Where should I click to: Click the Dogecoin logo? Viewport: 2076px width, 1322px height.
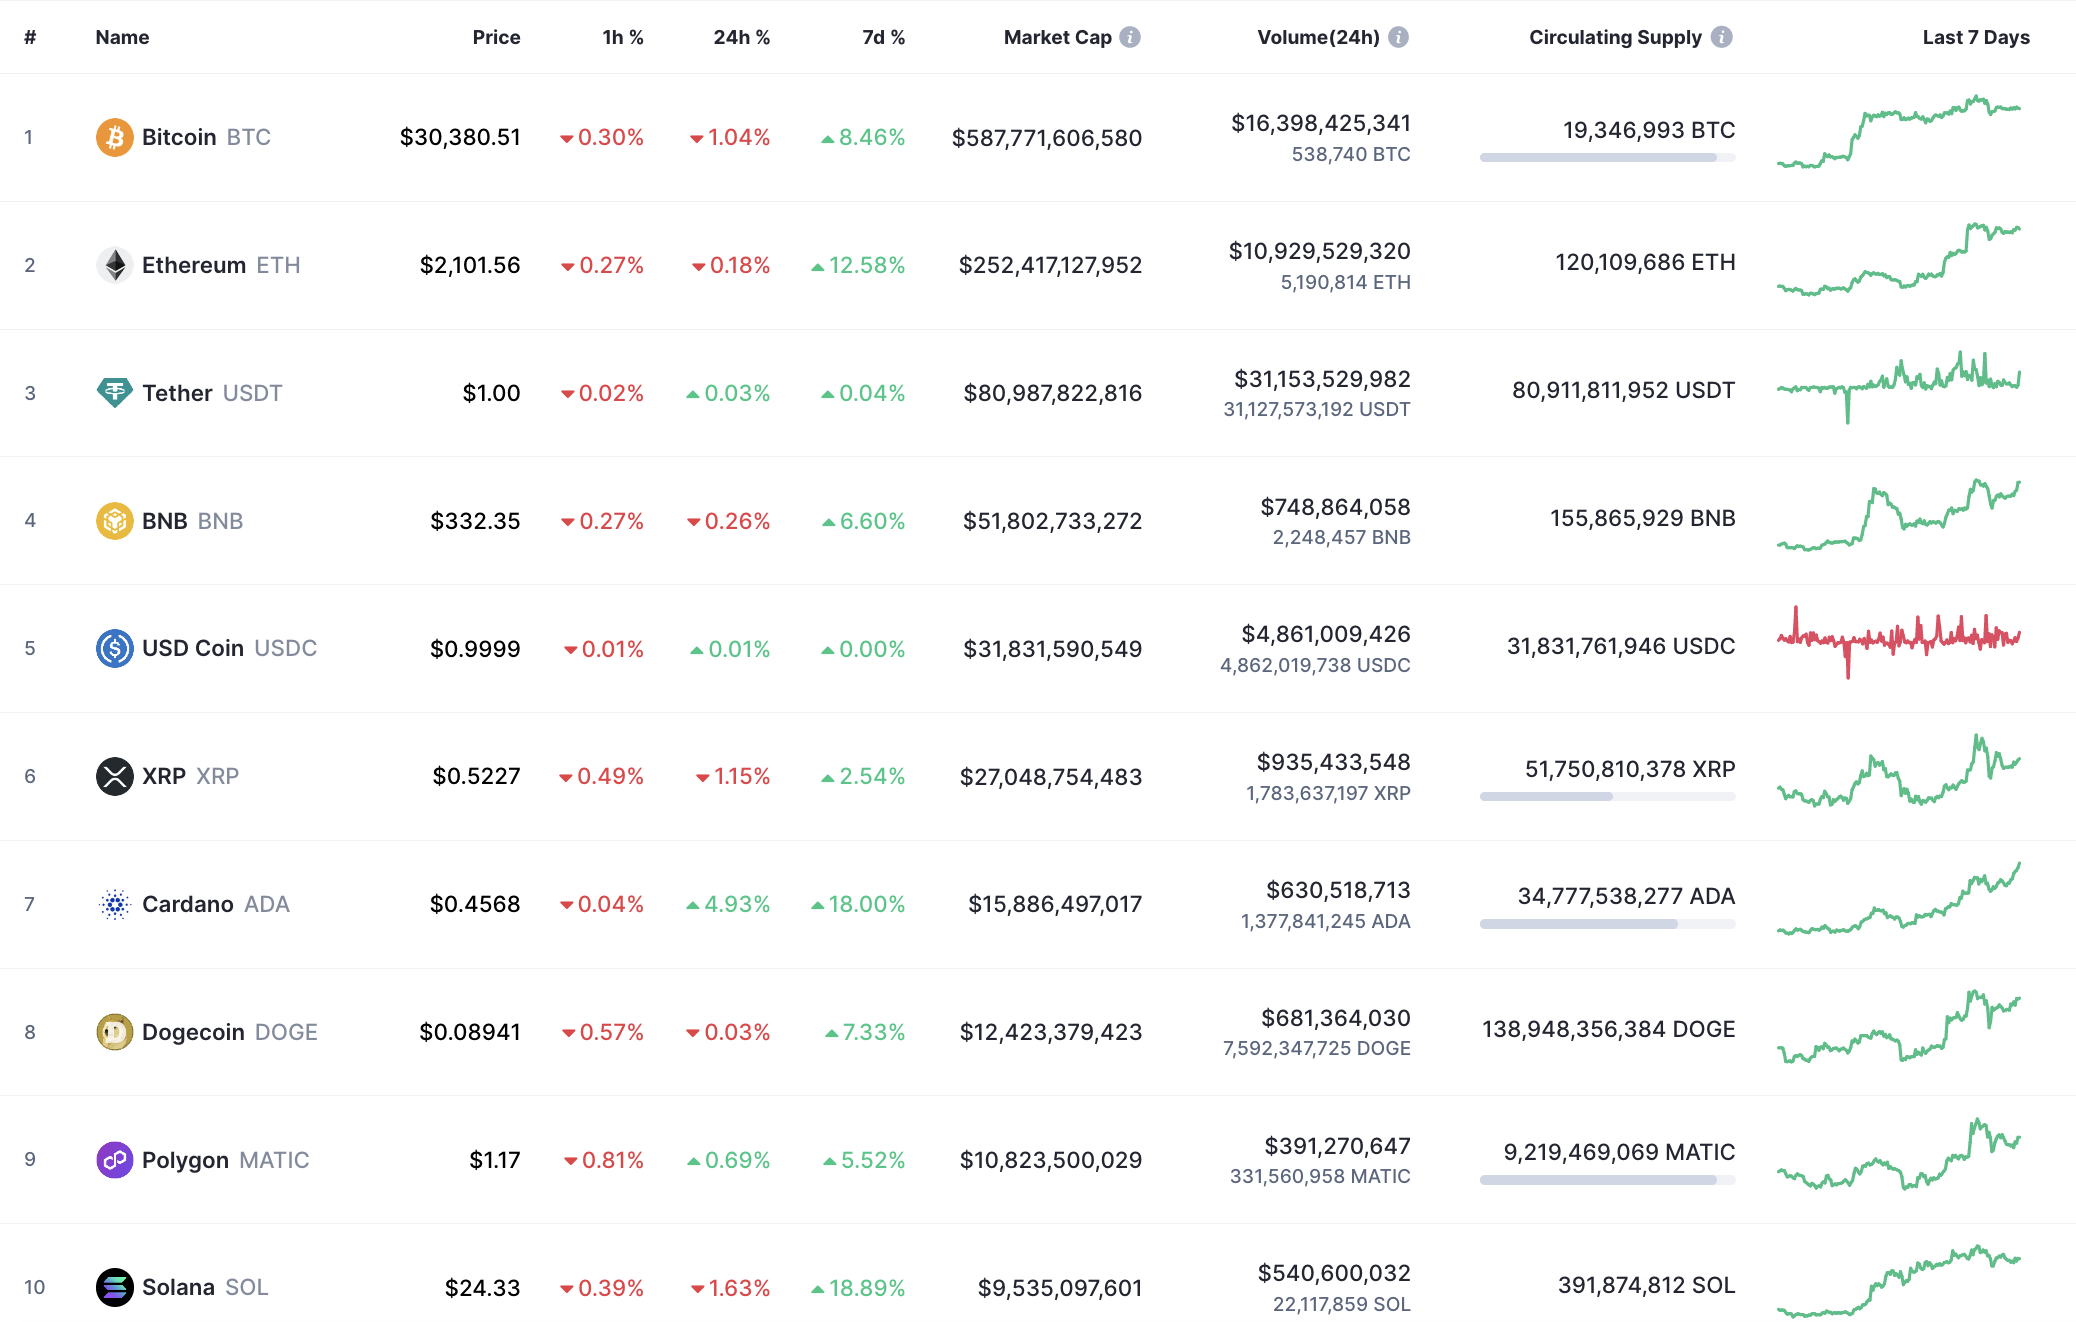tap(115, 1031)
